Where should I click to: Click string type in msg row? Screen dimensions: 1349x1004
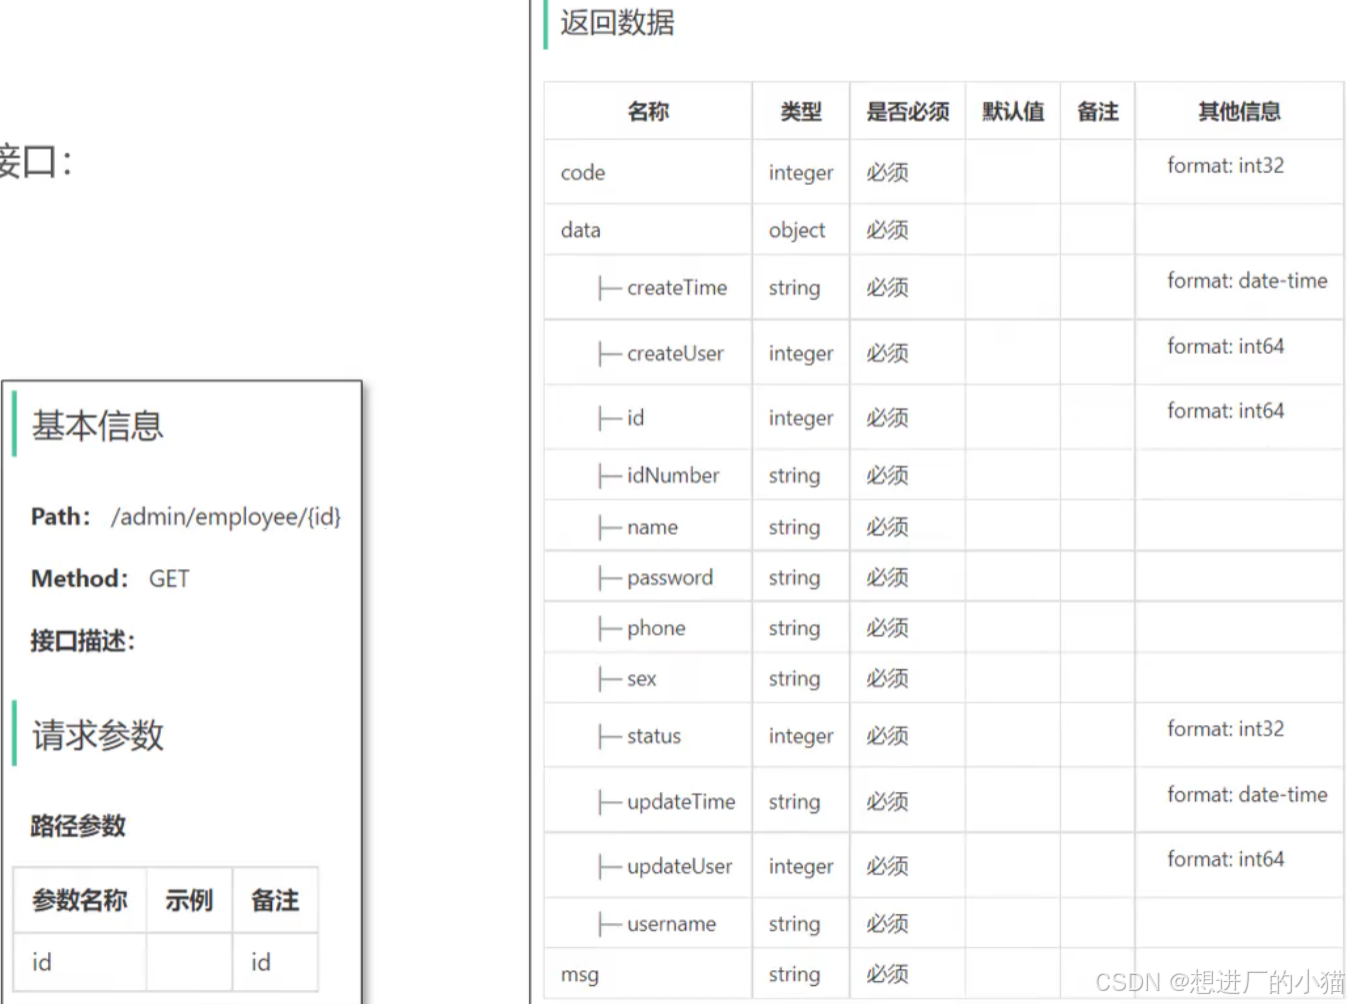point(794,975)
